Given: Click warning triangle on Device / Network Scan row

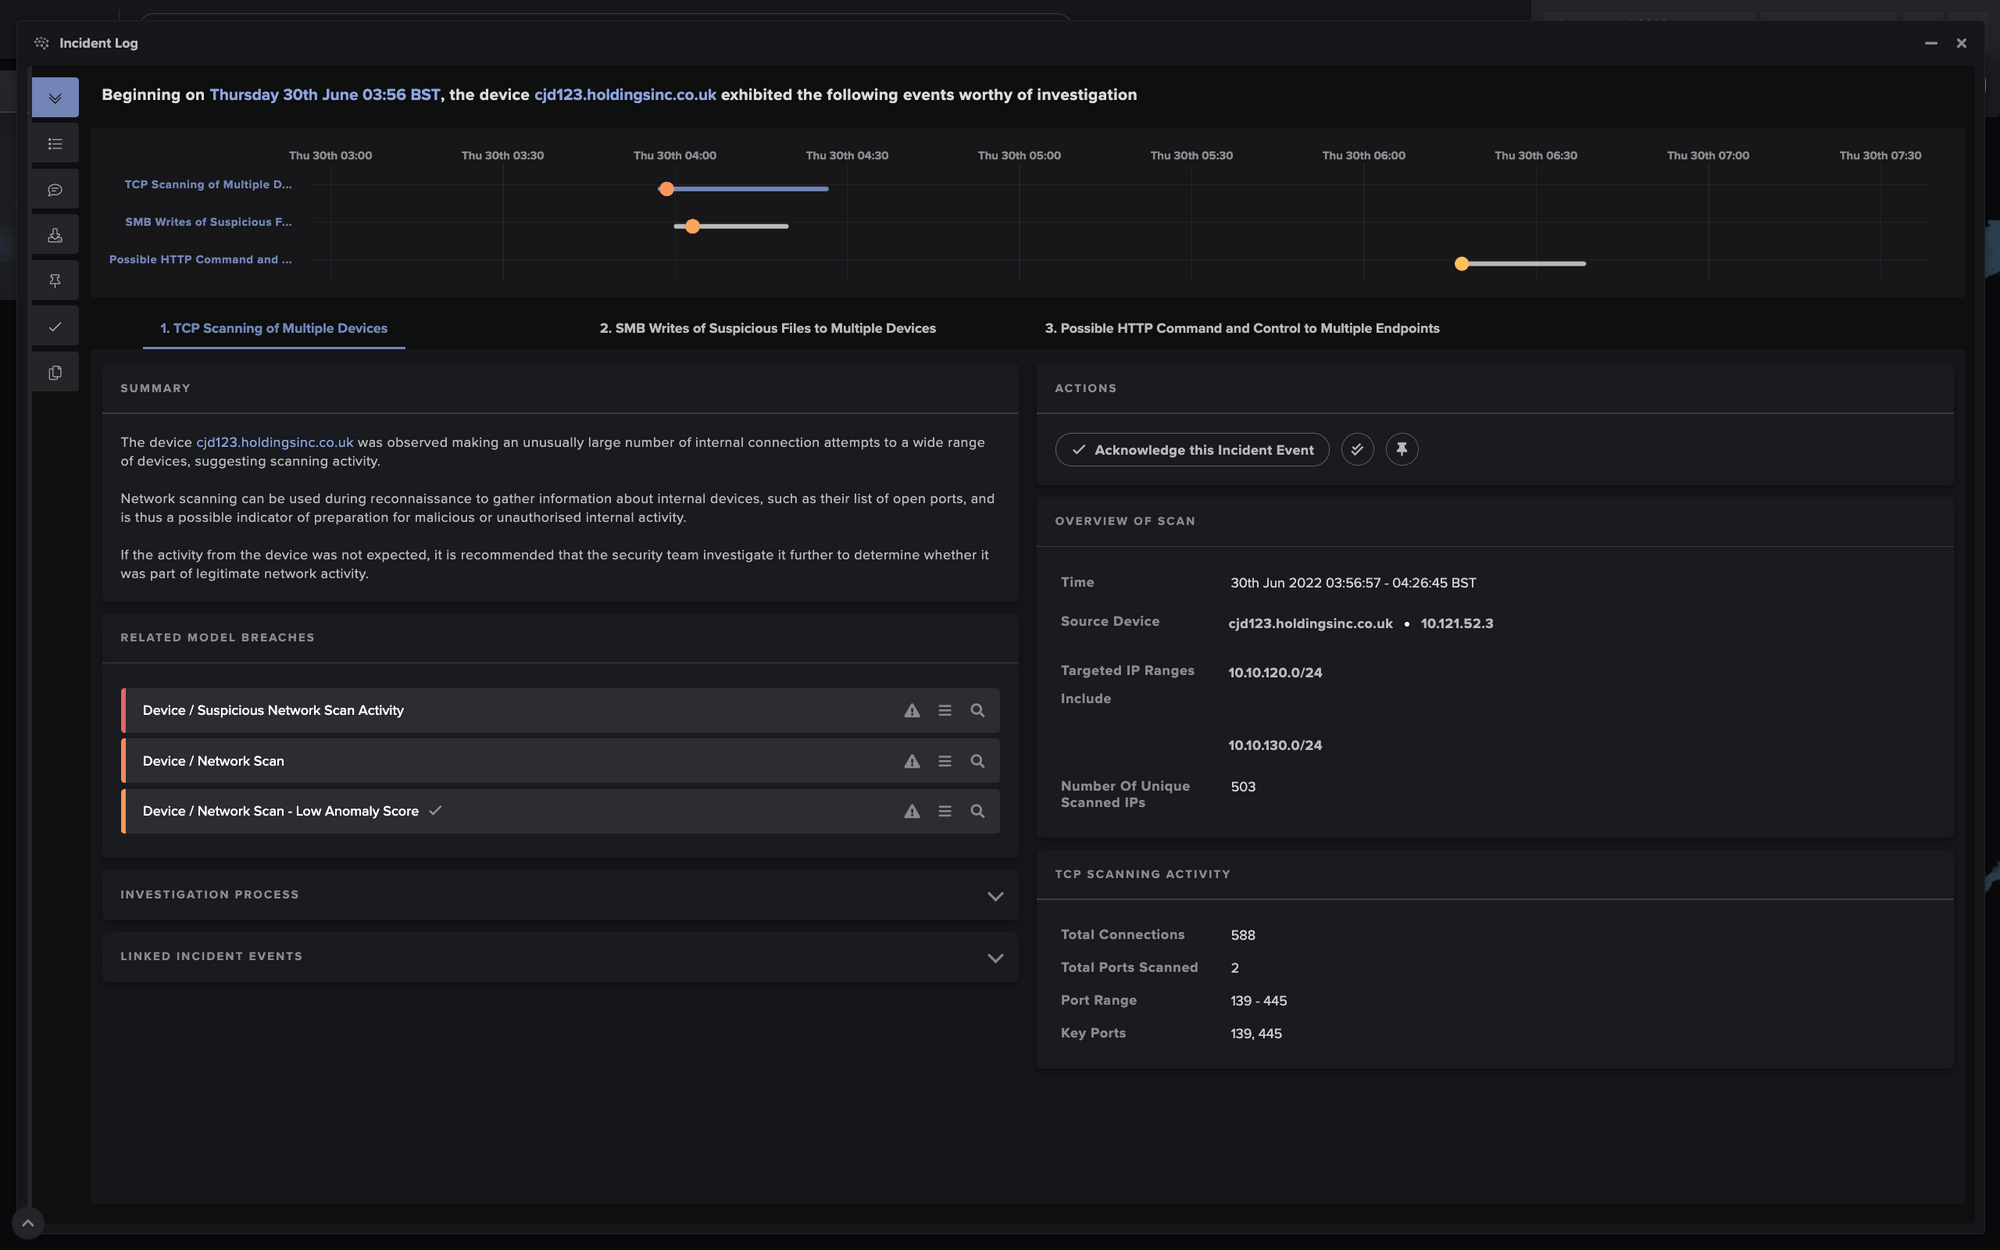Looking at the screenshot, I should tap(911, 762).
